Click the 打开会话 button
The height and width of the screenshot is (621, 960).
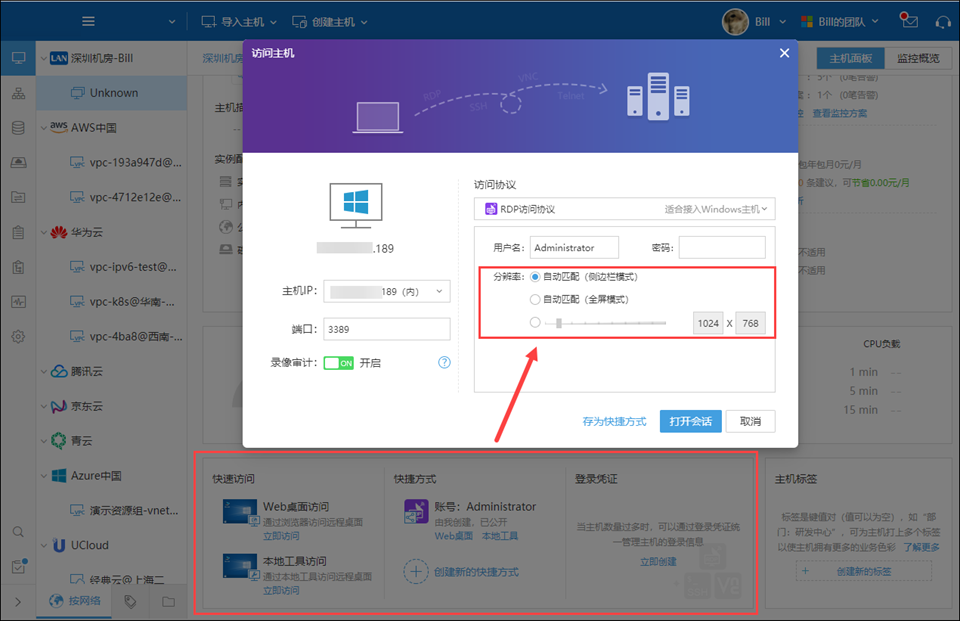[690, 421]
